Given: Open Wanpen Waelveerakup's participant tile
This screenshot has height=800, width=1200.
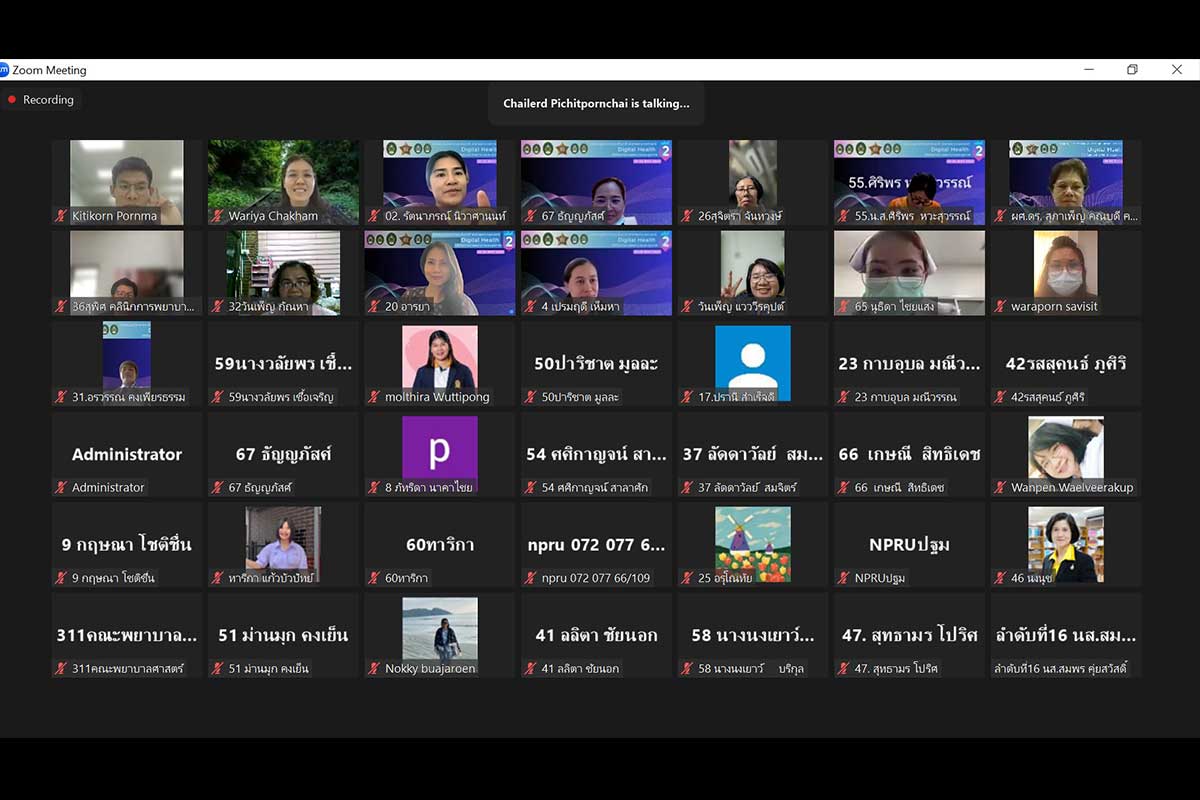Looking at the screenshot, I should coord(1066,453).
